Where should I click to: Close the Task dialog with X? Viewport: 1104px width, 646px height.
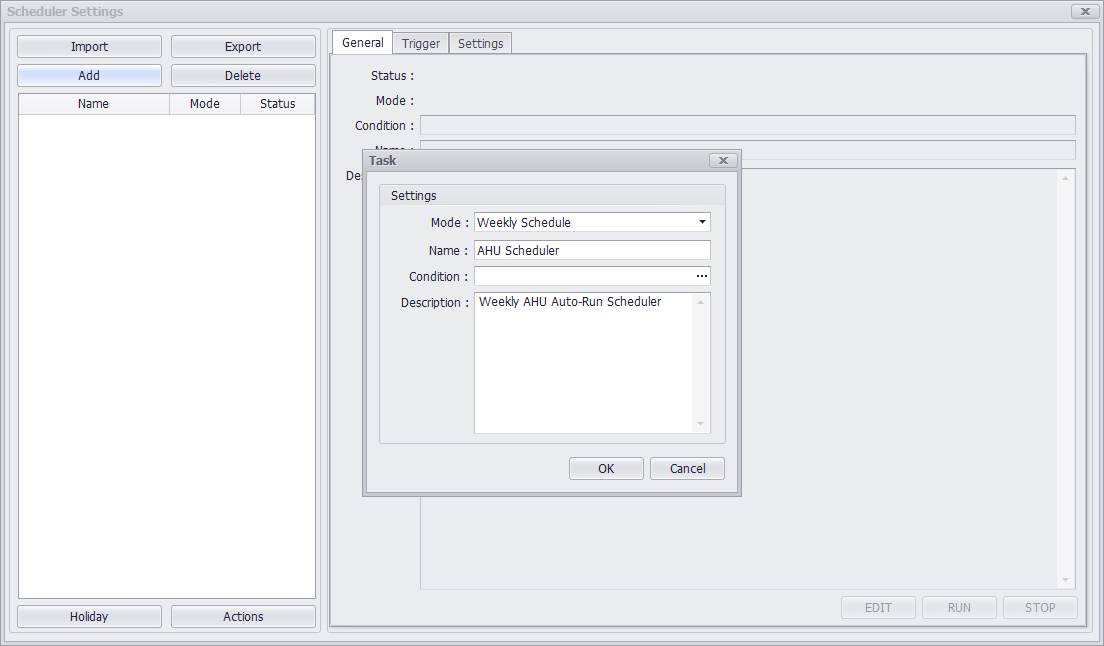pos(723,160)
